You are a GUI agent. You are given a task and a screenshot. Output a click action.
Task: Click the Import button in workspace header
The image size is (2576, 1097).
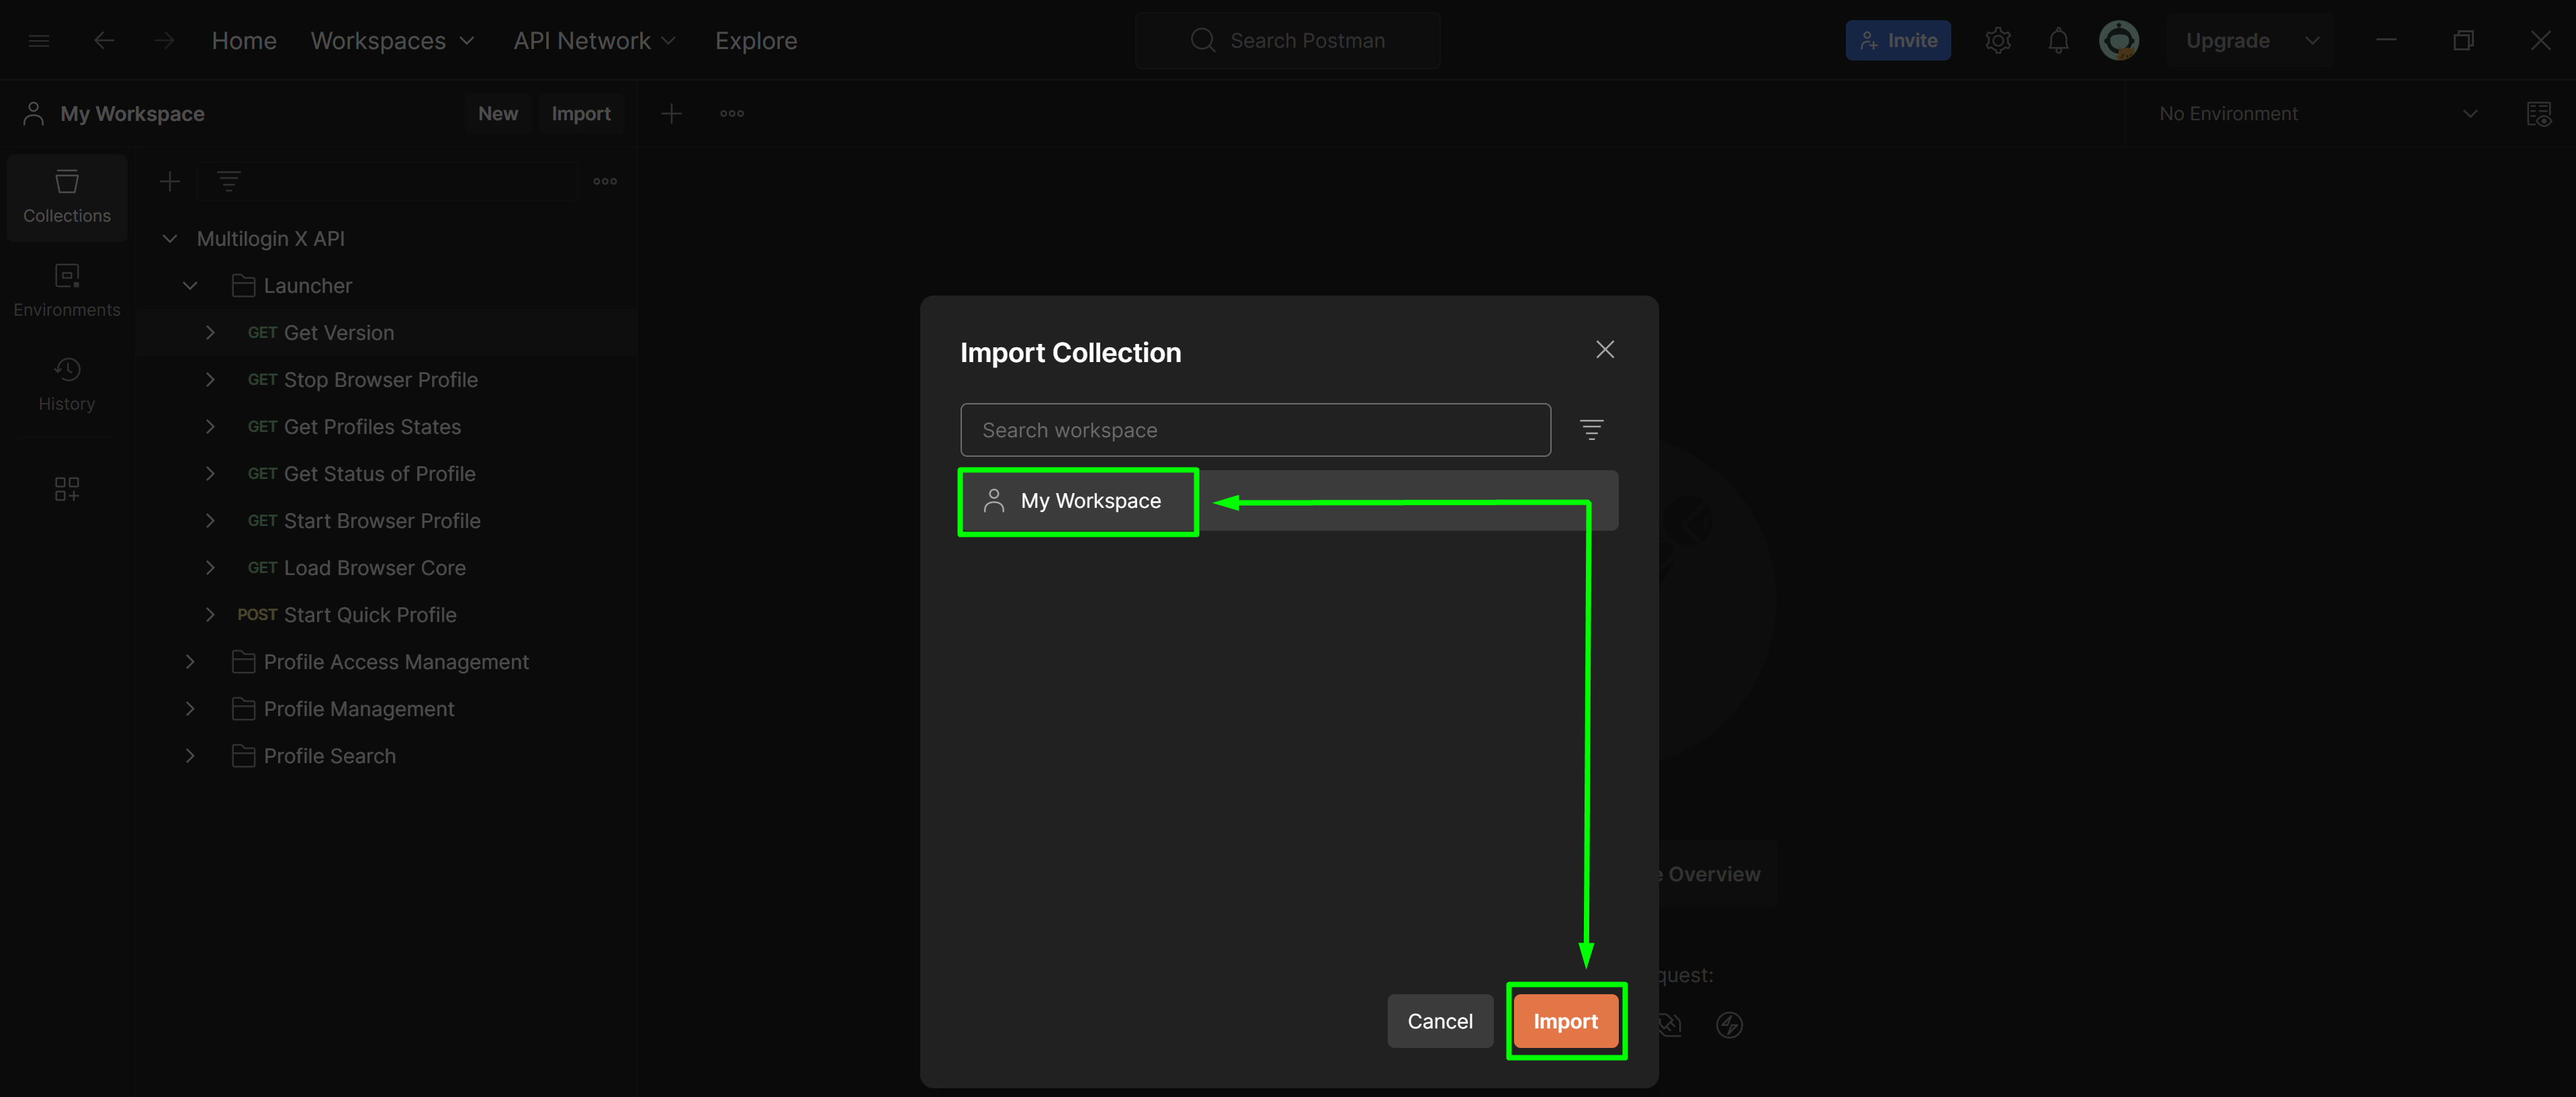(581, 114)
